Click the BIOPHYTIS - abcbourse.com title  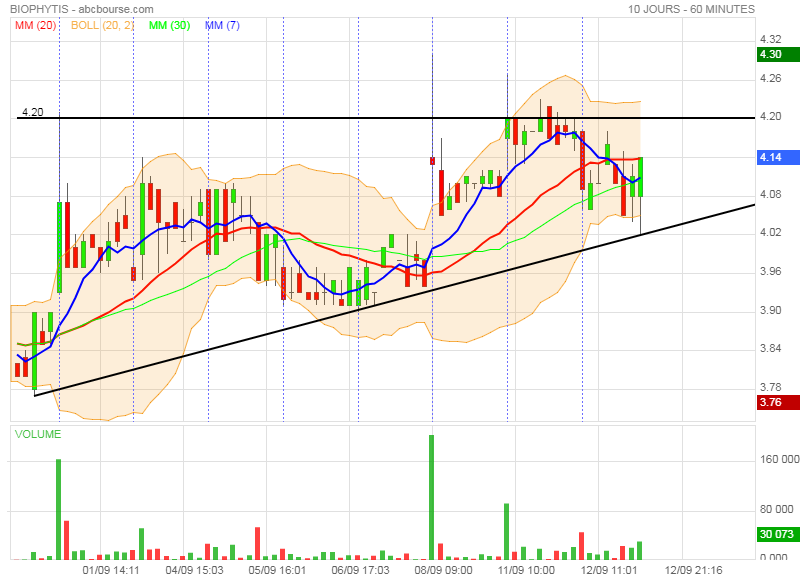click(82, 9)
